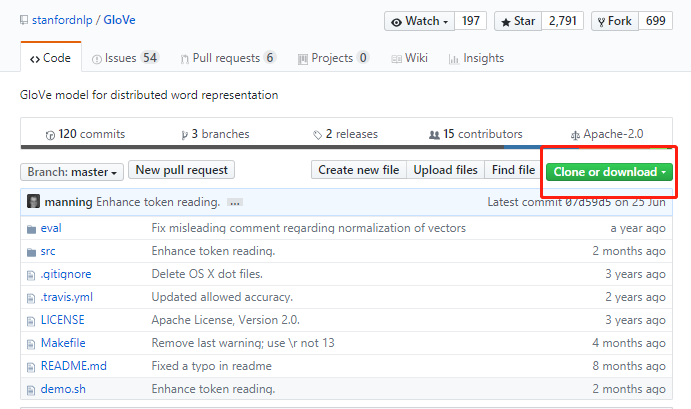Click the commits history clock icon
Viewport: 691px width, 409px height.
50,135
